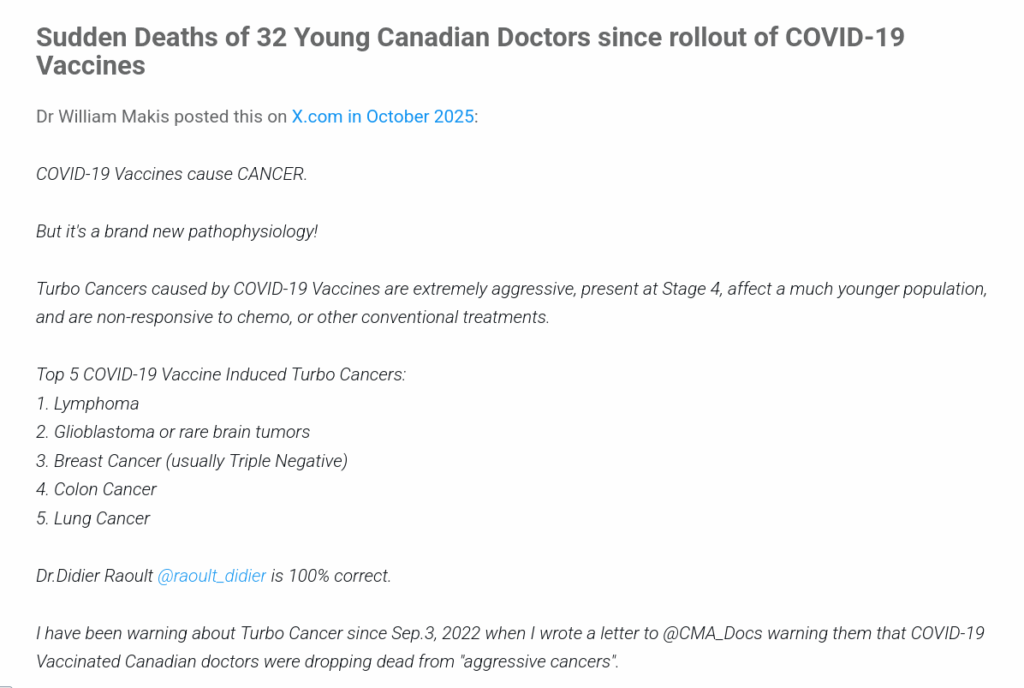Click the name 'Dr.Didier Raoult'
Image resolution: width=1024 pixels, height=688 pixels.
point(94,575)
